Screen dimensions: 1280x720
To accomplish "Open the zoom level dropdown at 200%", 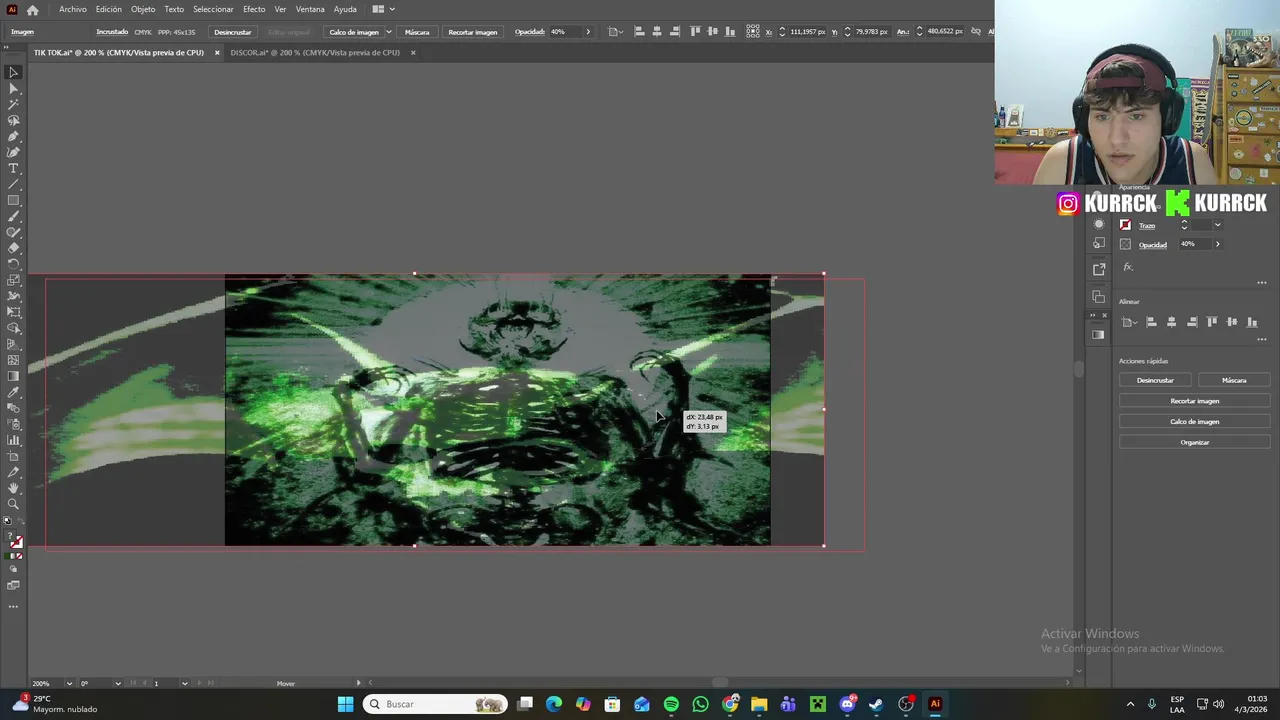I will pos(69,683).
